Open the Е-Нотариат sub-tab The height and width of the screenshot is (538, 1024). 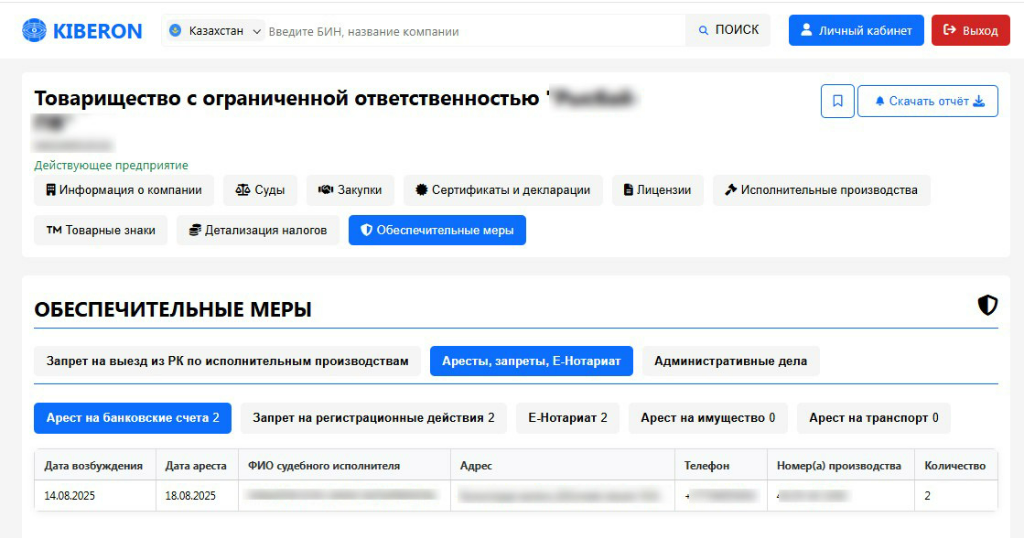tap(567, 418)
